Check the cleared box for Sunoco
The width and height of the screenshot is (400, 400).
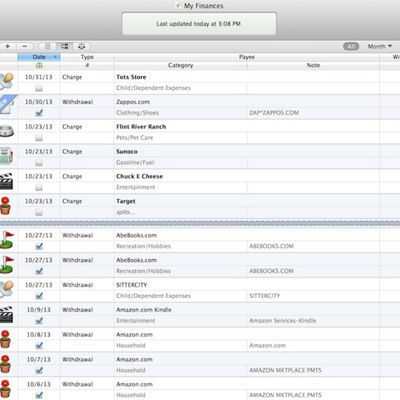(x=39, y=163)
